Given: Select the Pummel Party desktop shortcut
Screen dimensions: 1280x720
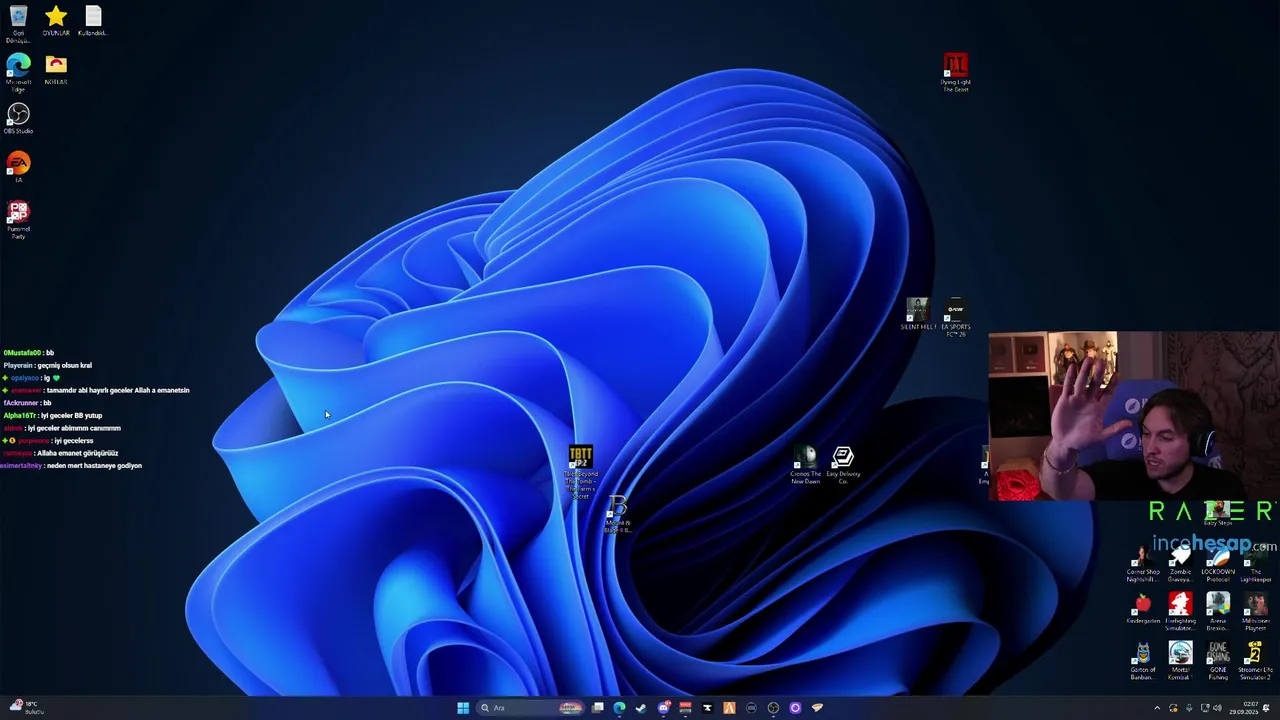Looking at the screenshot, I should (x=18, y=220).
